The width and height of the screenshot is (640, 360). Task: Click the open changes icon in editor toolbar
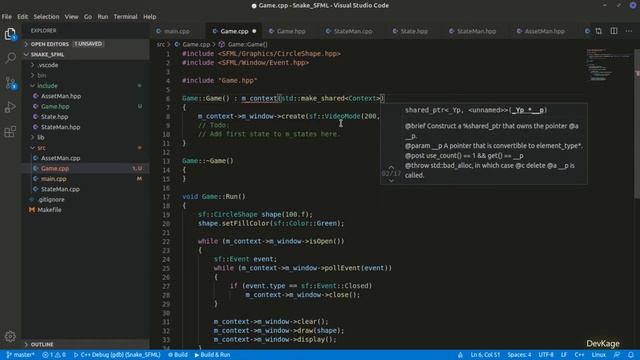598,31
